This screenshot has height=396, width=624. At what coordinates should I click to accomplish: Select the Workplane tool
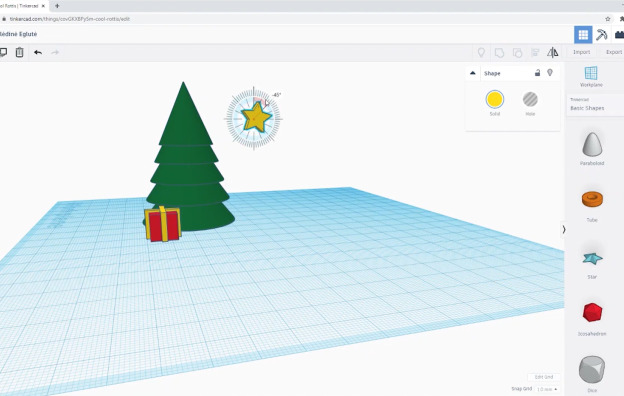click(591, 76)
